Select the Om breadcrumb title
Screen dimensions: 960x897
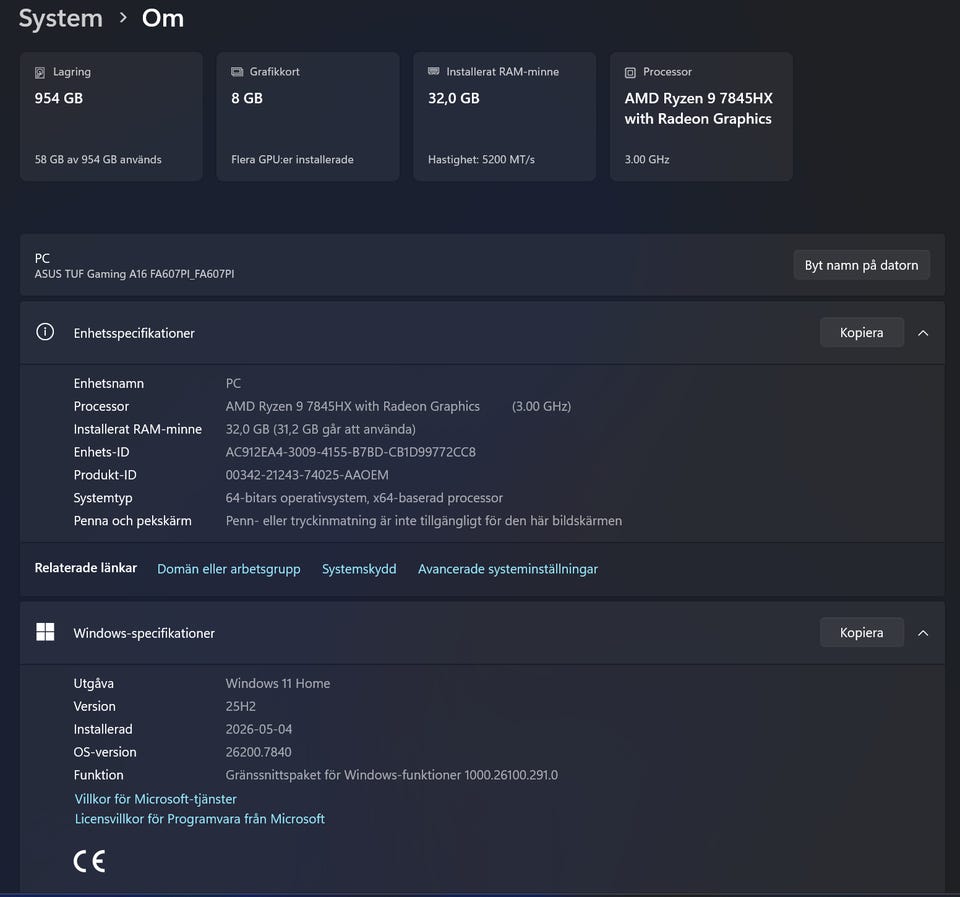pos(163,18)
